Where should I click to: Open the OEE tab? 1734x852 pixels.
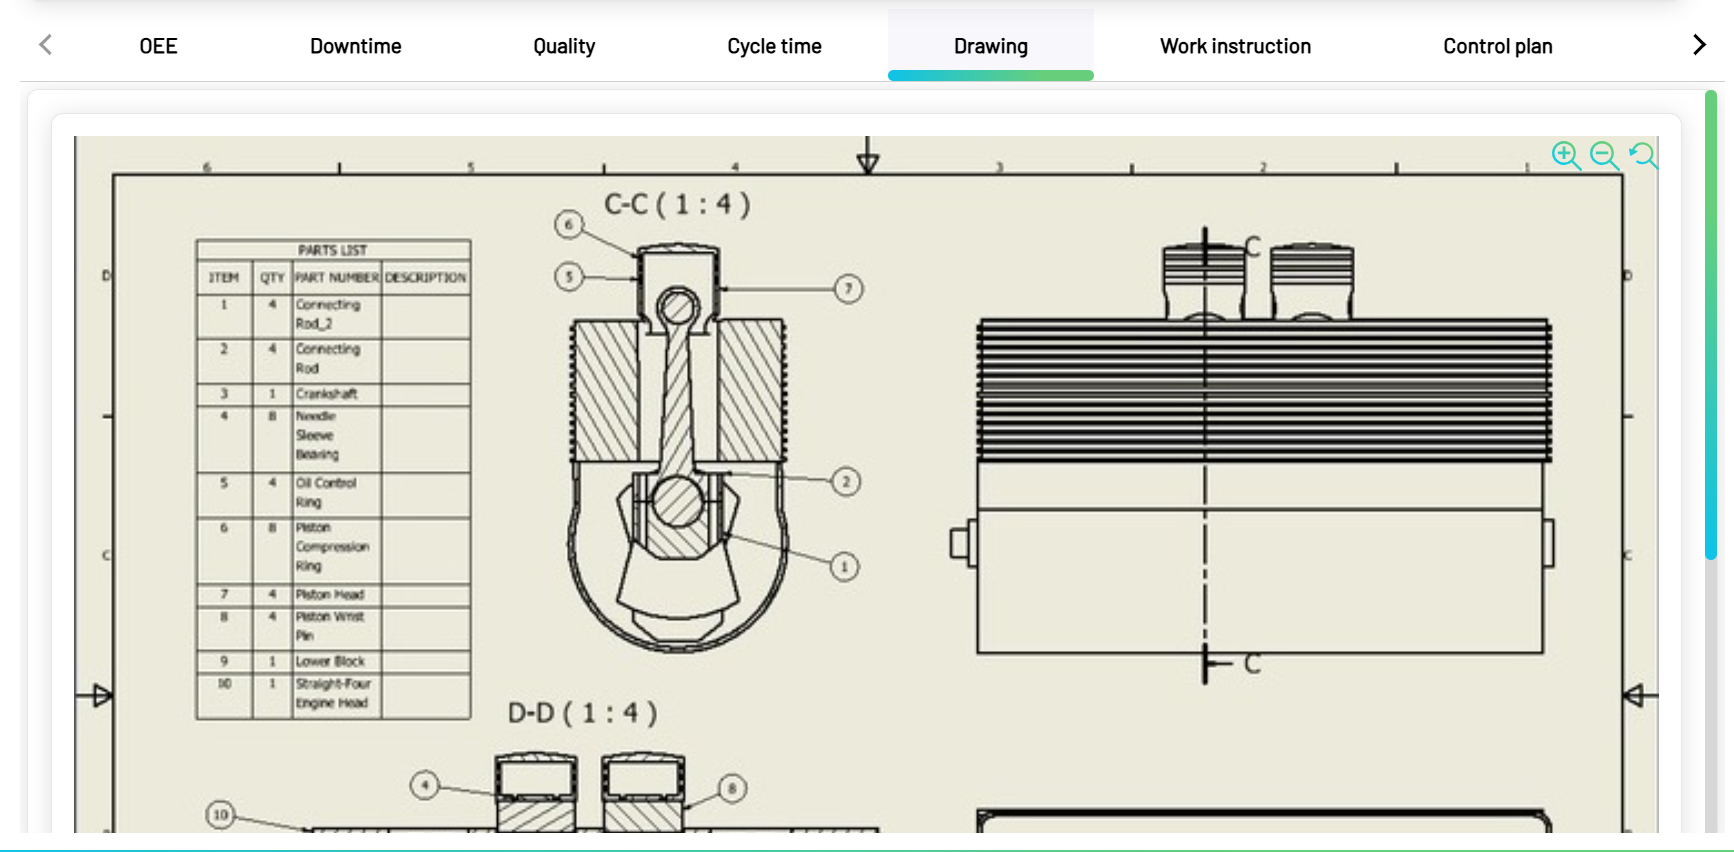[x=158, y=46]
